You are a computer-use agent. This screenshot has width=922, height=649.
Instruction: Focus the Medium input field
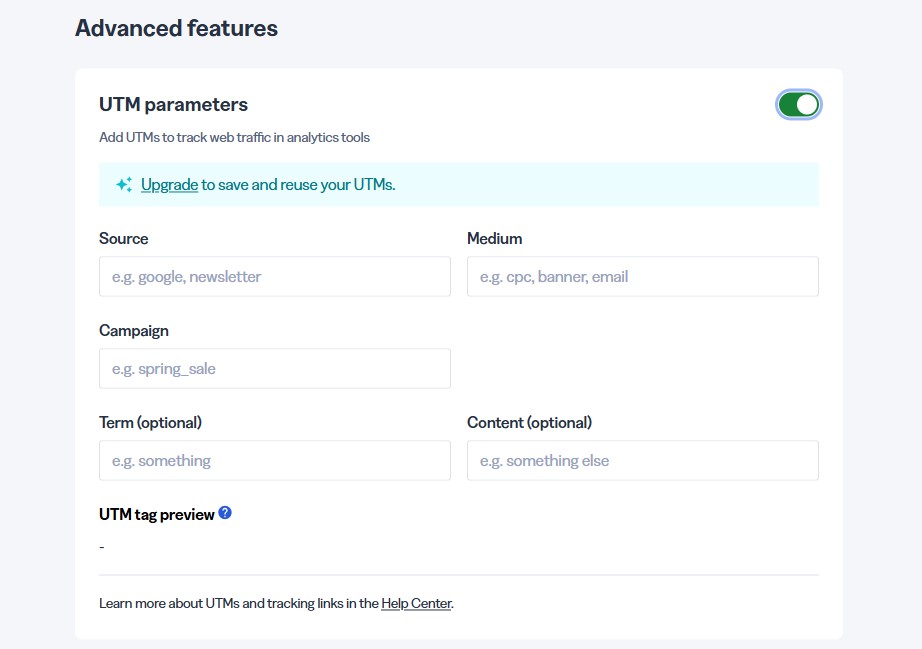point(643,276)
